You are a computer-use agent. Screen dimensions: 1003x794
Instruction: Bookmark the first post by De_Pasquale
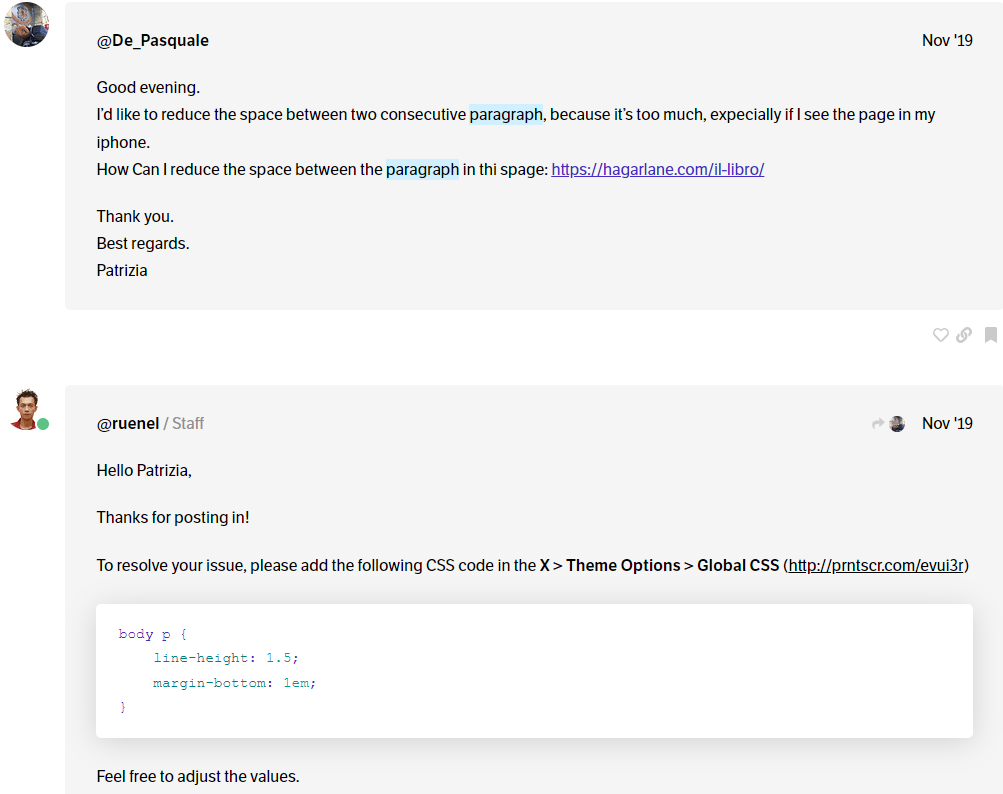[990, 335]
